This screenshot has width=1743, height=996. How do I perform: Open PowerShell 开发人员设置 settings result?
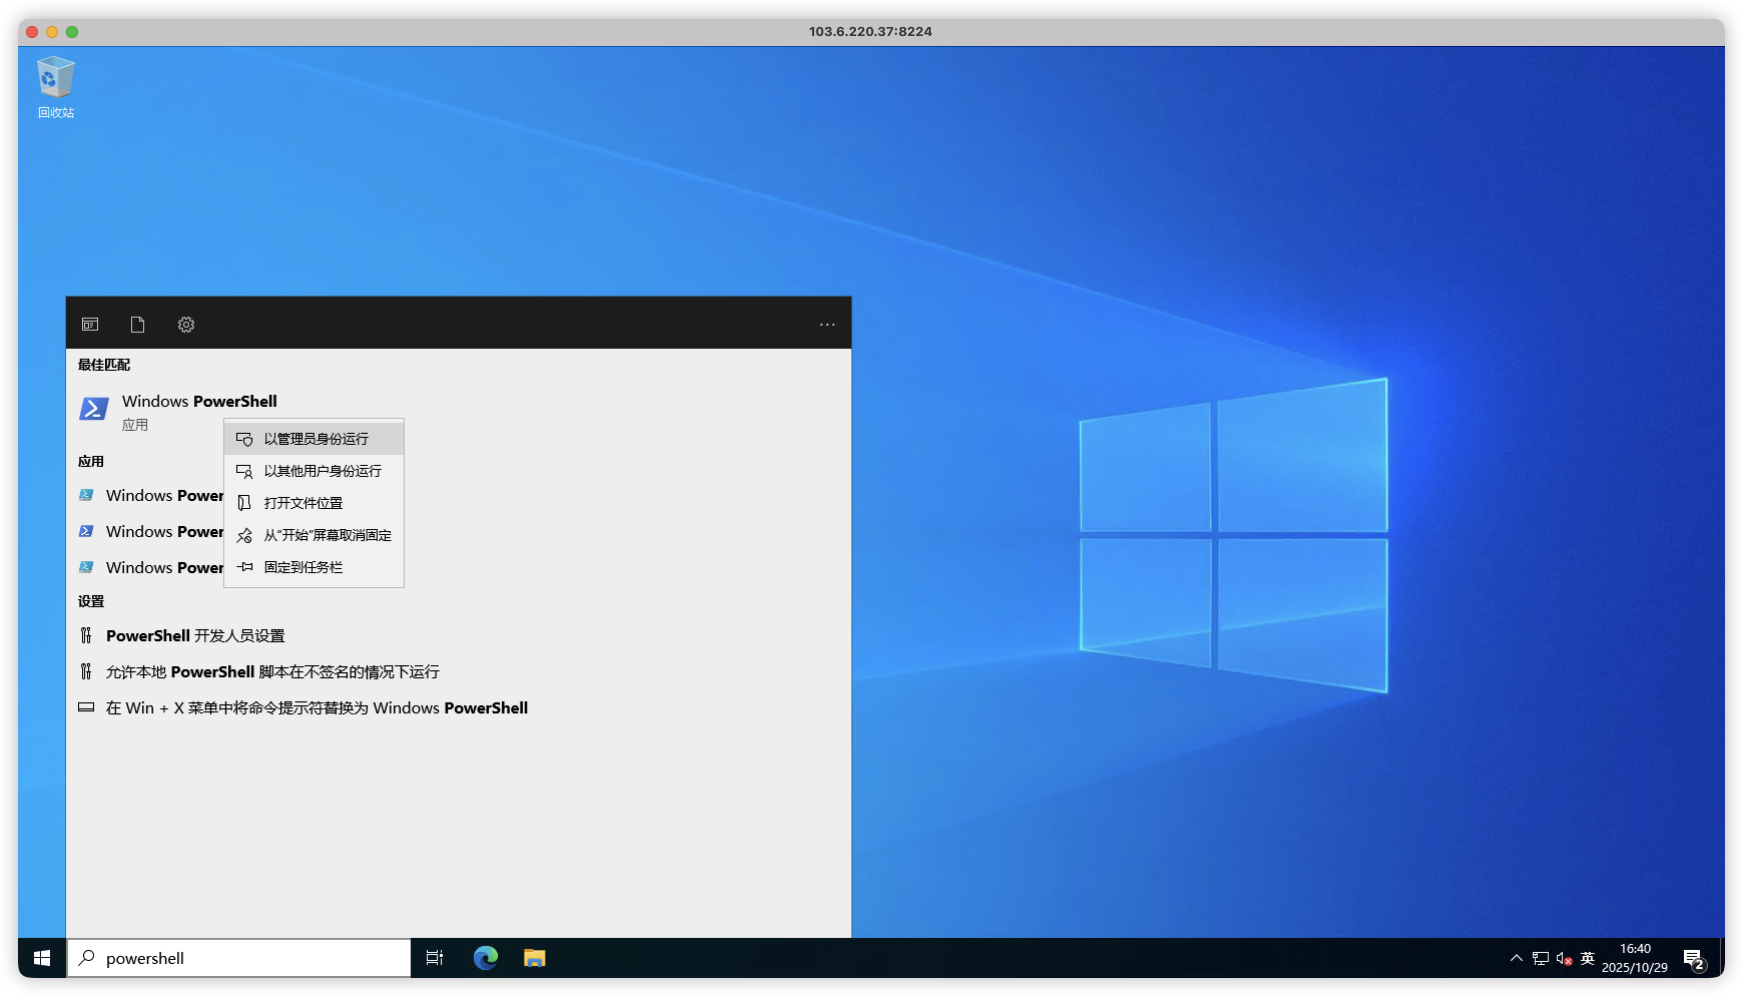coord(195,636)
